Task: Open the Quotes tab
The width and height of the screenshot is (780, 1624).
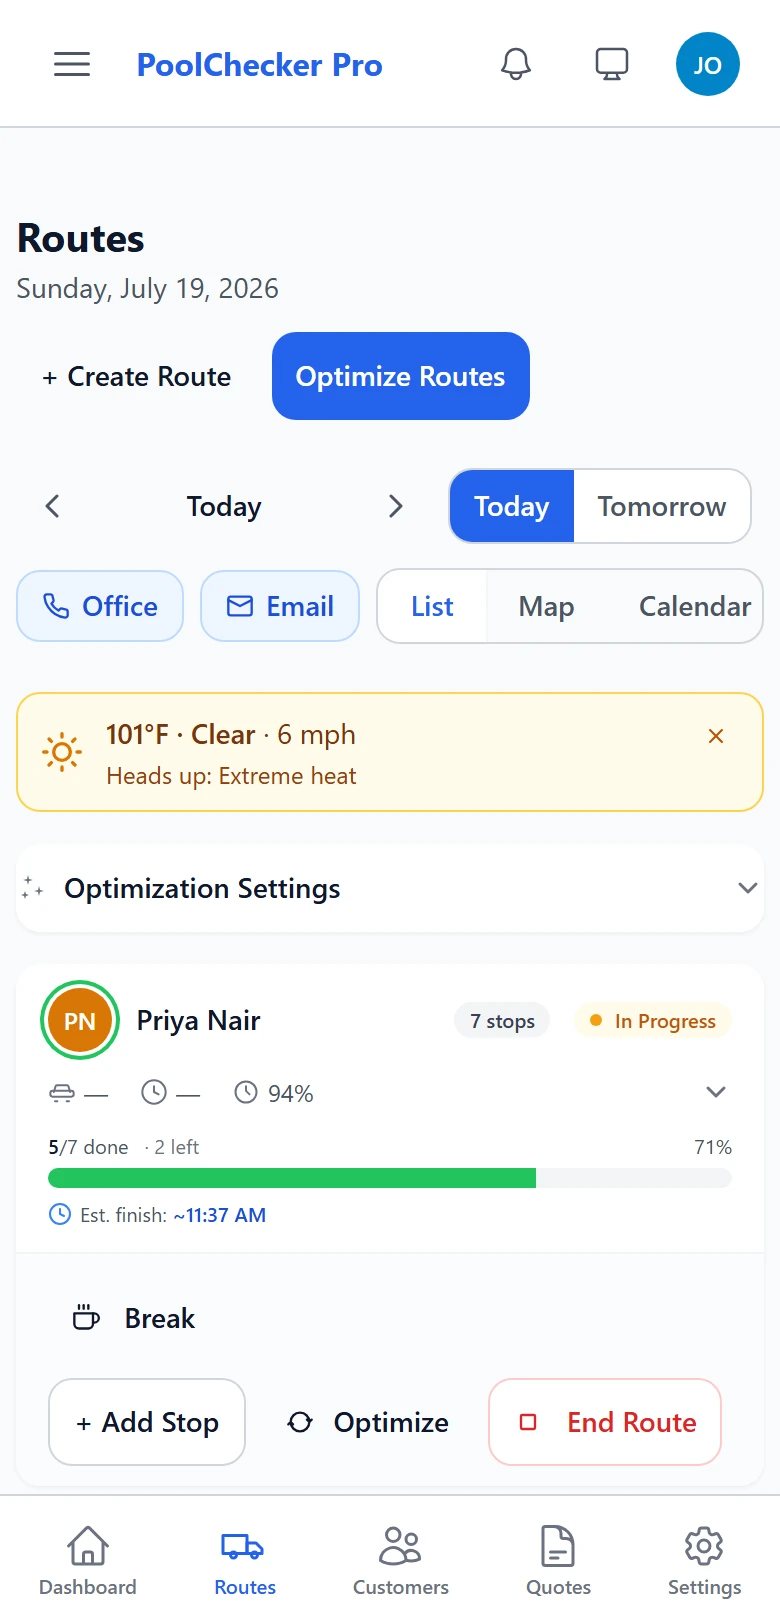Action: (x=558, y=1560)
